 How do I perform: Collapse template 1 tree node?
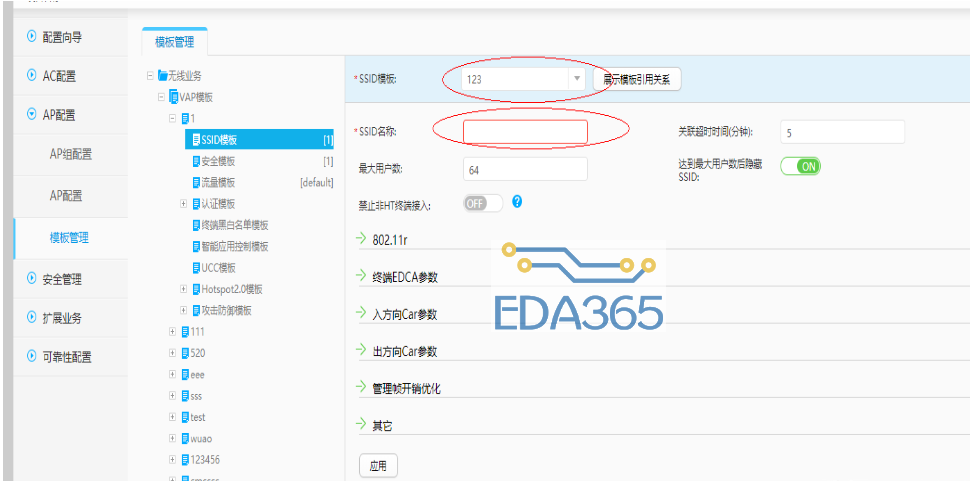[173, 118]
